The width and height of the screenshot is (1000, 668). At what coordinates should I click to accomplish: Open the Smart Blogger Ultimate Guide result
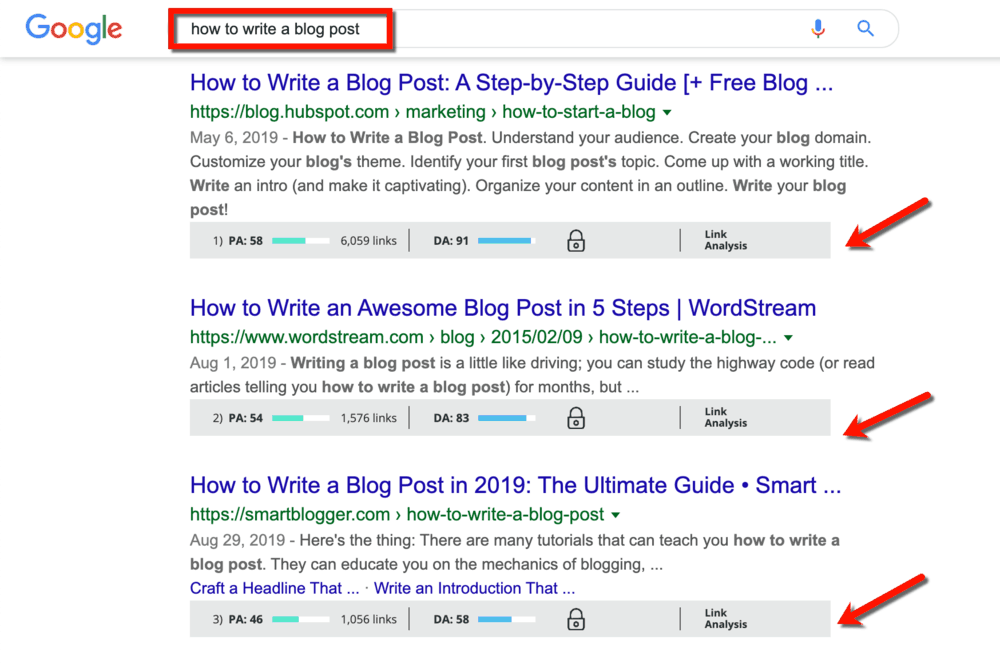tap(515, 485)
